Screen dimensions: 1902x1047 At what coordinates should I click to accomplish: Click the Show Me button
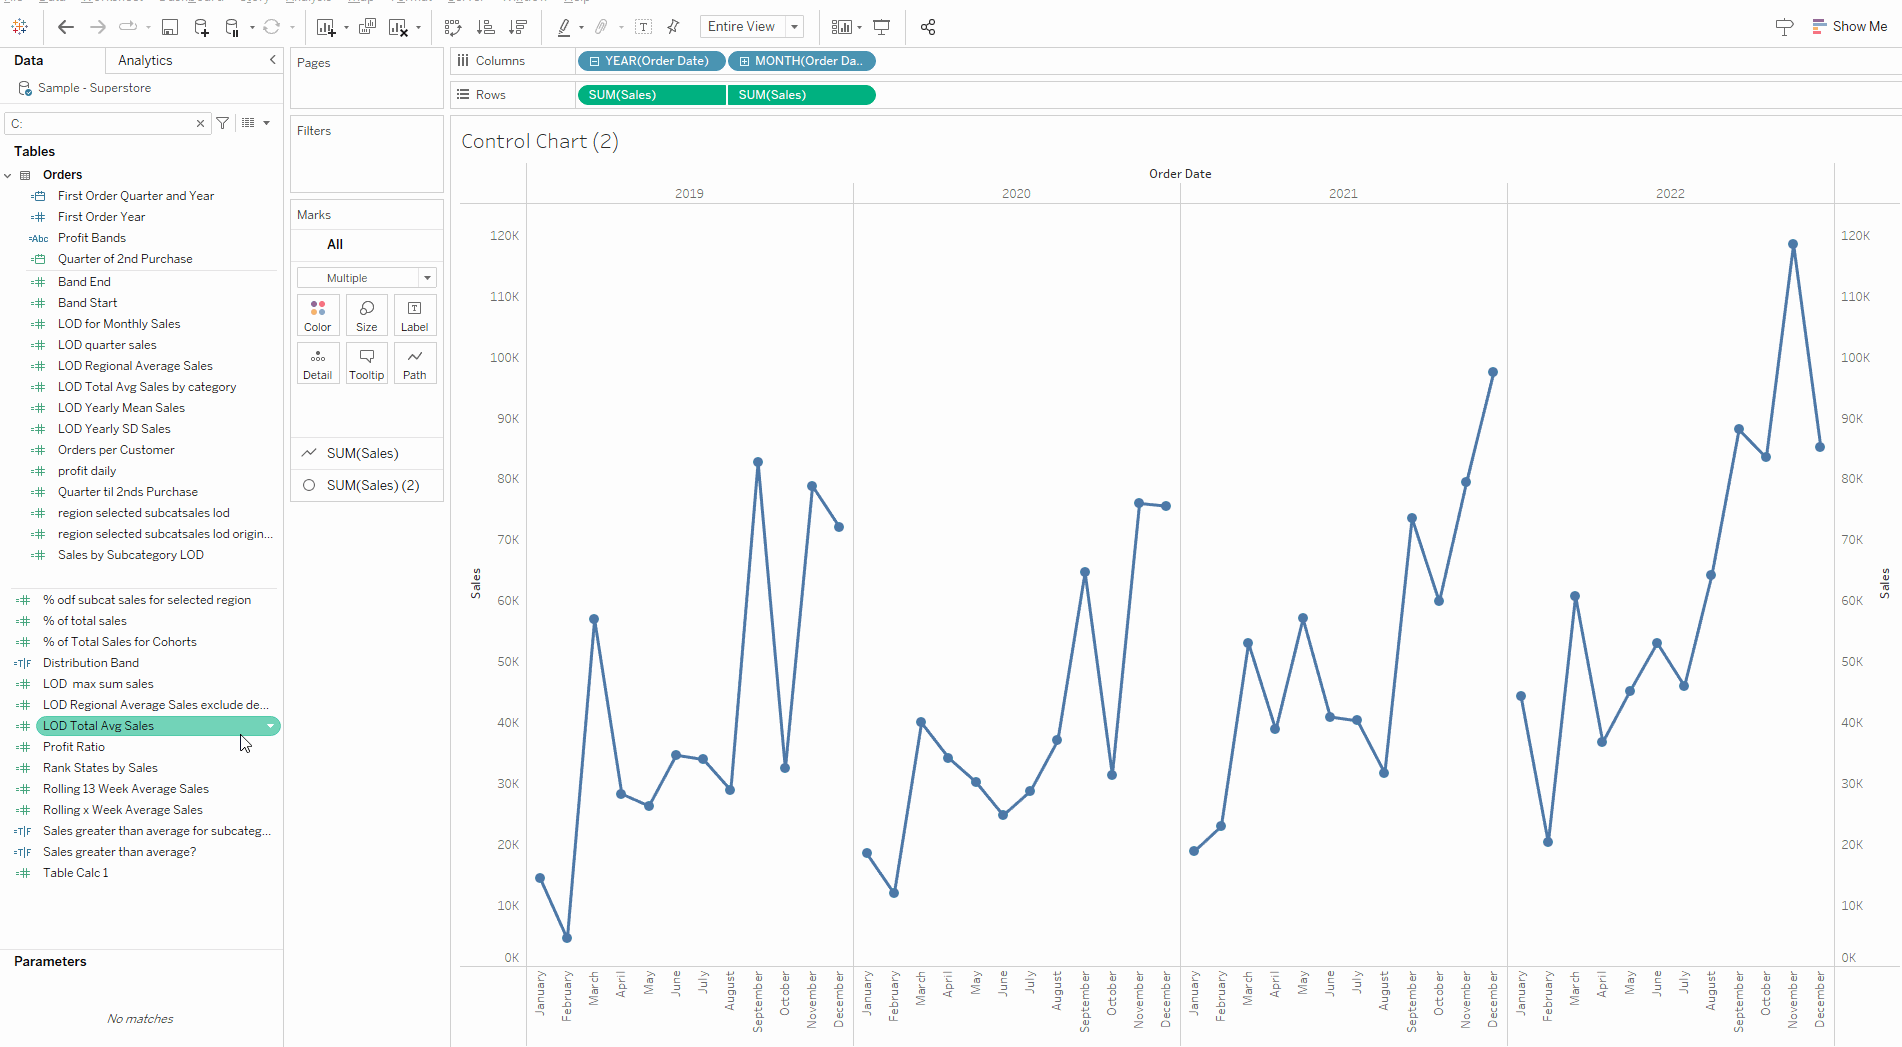point(1850,27)
